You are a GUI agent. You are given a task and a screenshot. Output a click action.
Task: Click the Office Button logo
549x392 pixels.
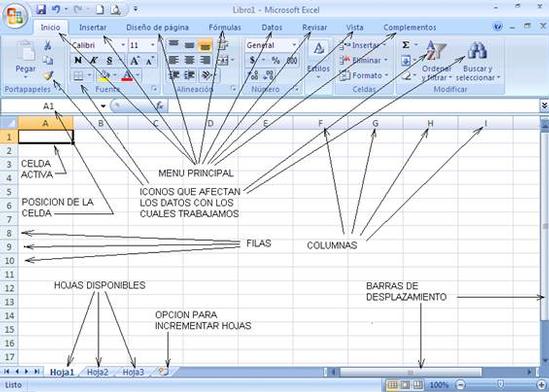click(15, 16)
